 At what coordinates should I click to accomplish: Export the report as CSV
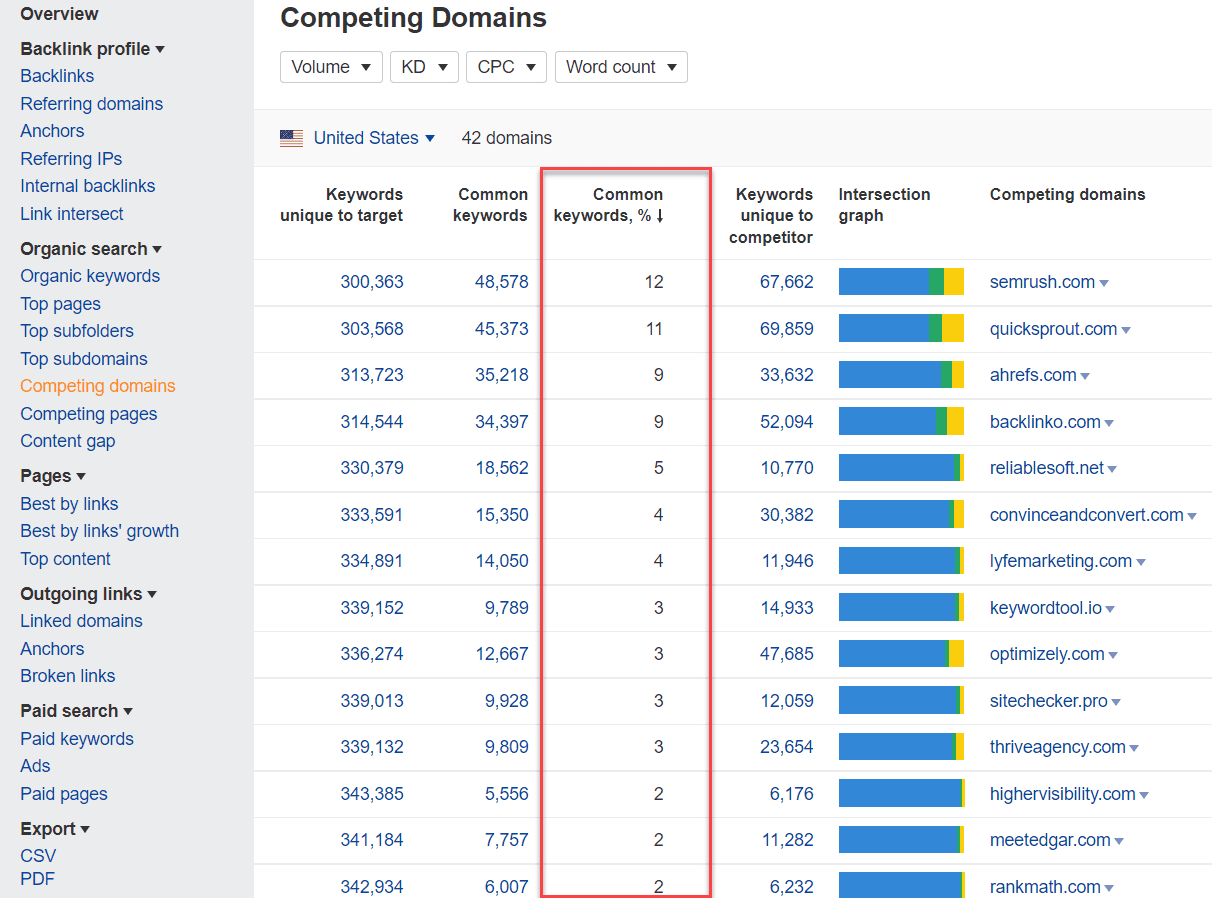click(37, 855)
